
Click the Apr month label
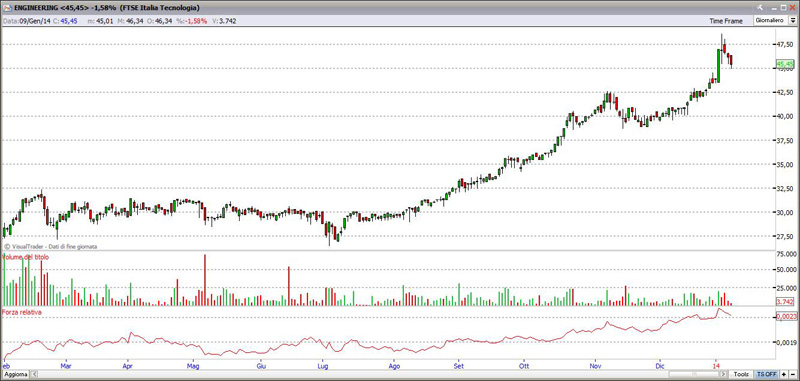coord(128,366)
